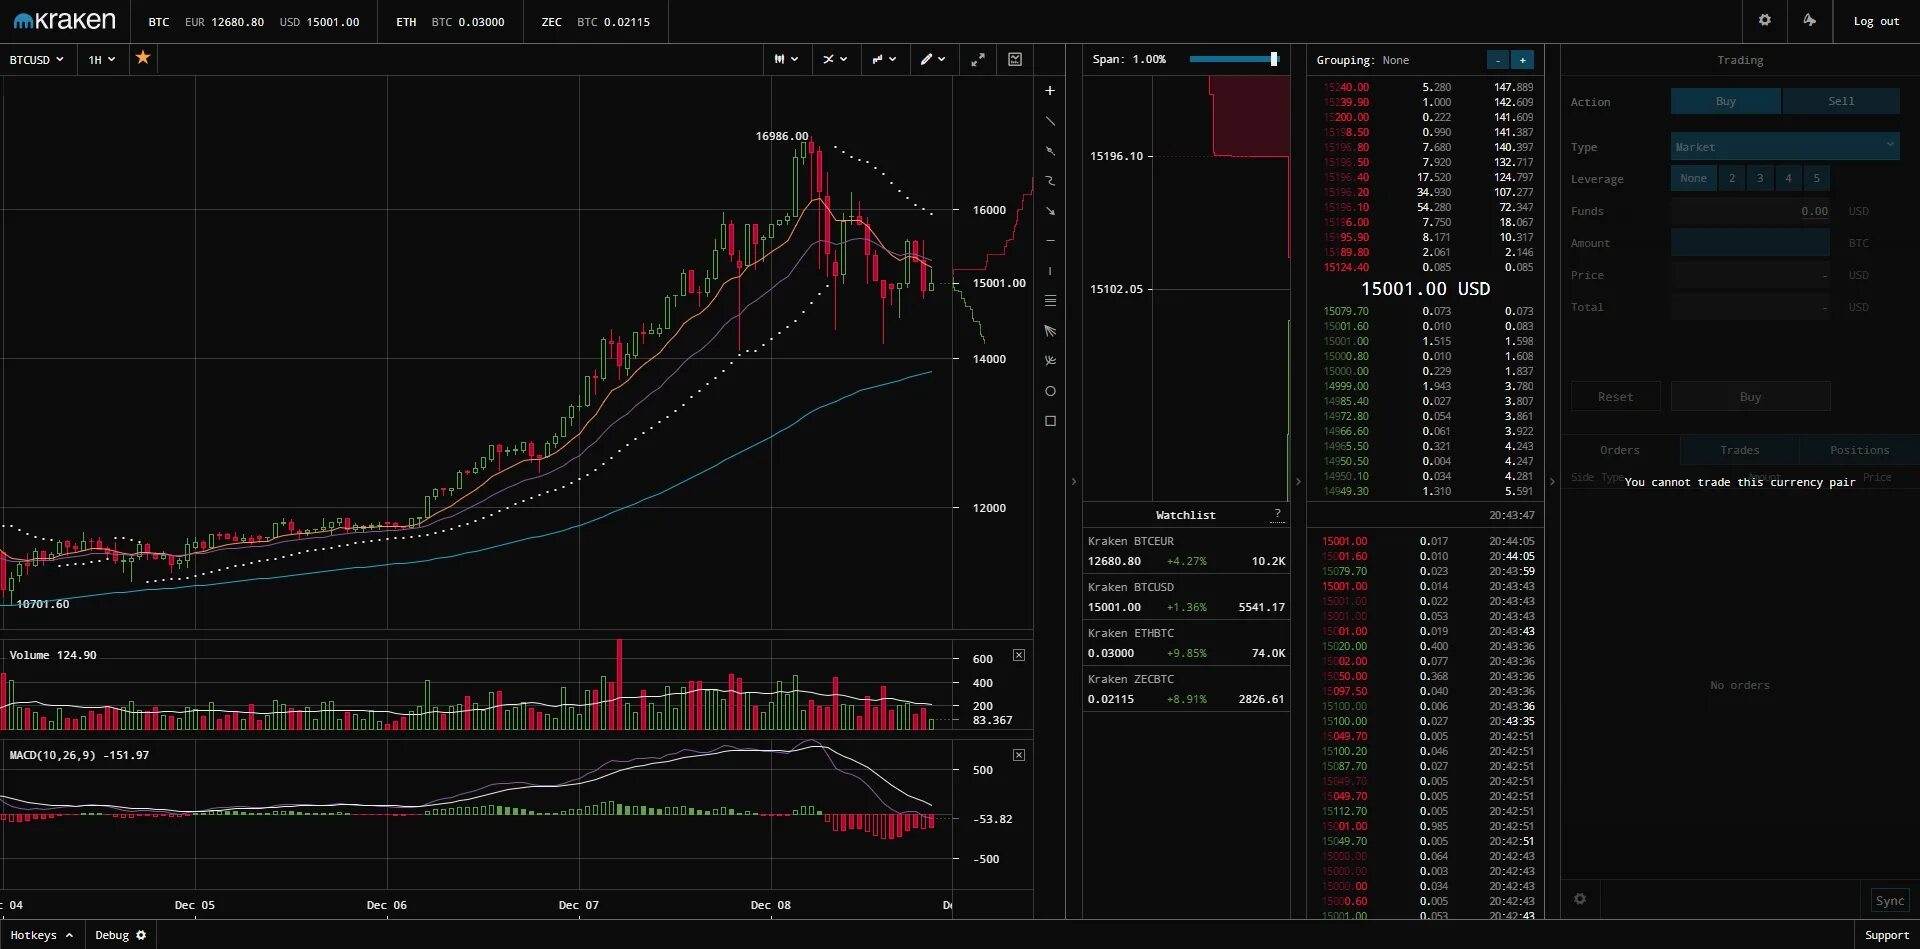This screenshot has width=1920, height=949.
Task: Select the Buy action
Action: (x=1725, y=101)
